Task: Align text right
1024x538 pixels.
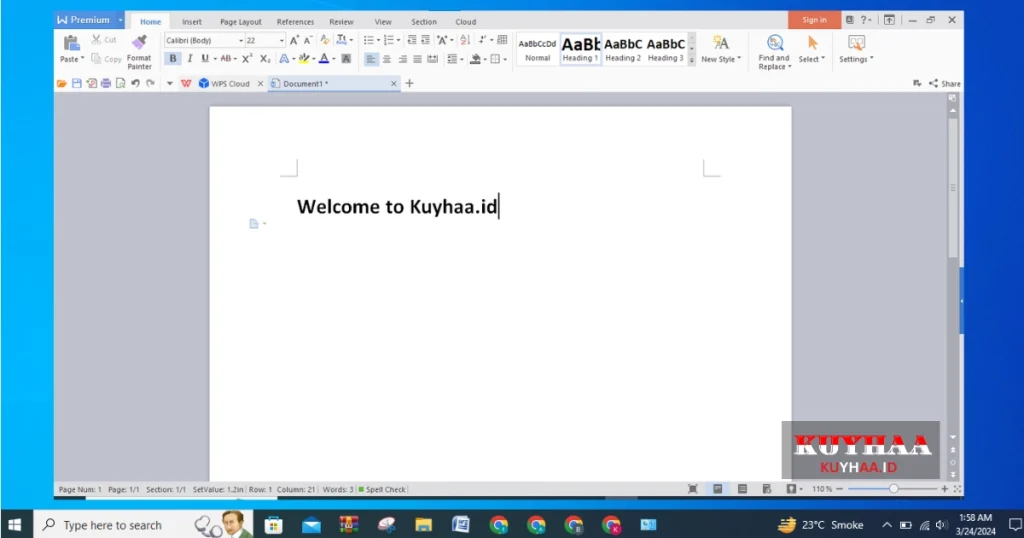Action: point(402,59)
